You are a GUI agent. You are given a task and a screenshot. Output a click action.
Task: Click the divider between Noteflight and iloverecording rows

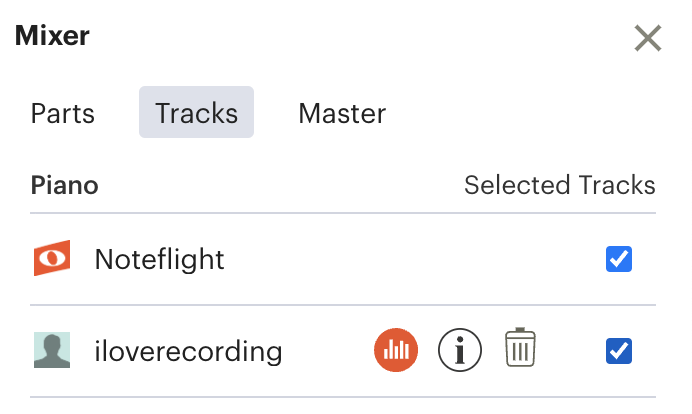pos(343,305)
